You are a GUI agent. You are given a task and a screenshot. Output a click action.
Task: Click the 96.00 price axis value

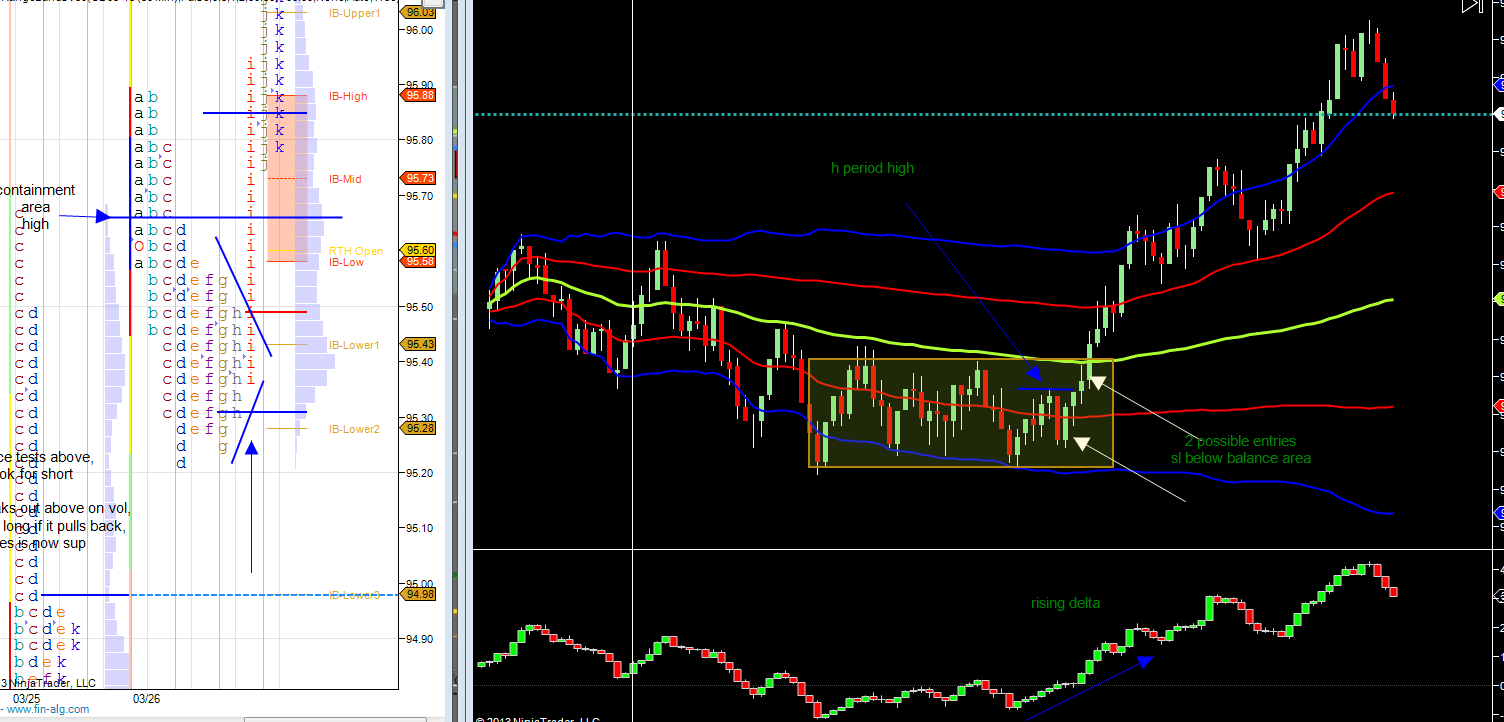coord(420,30)
